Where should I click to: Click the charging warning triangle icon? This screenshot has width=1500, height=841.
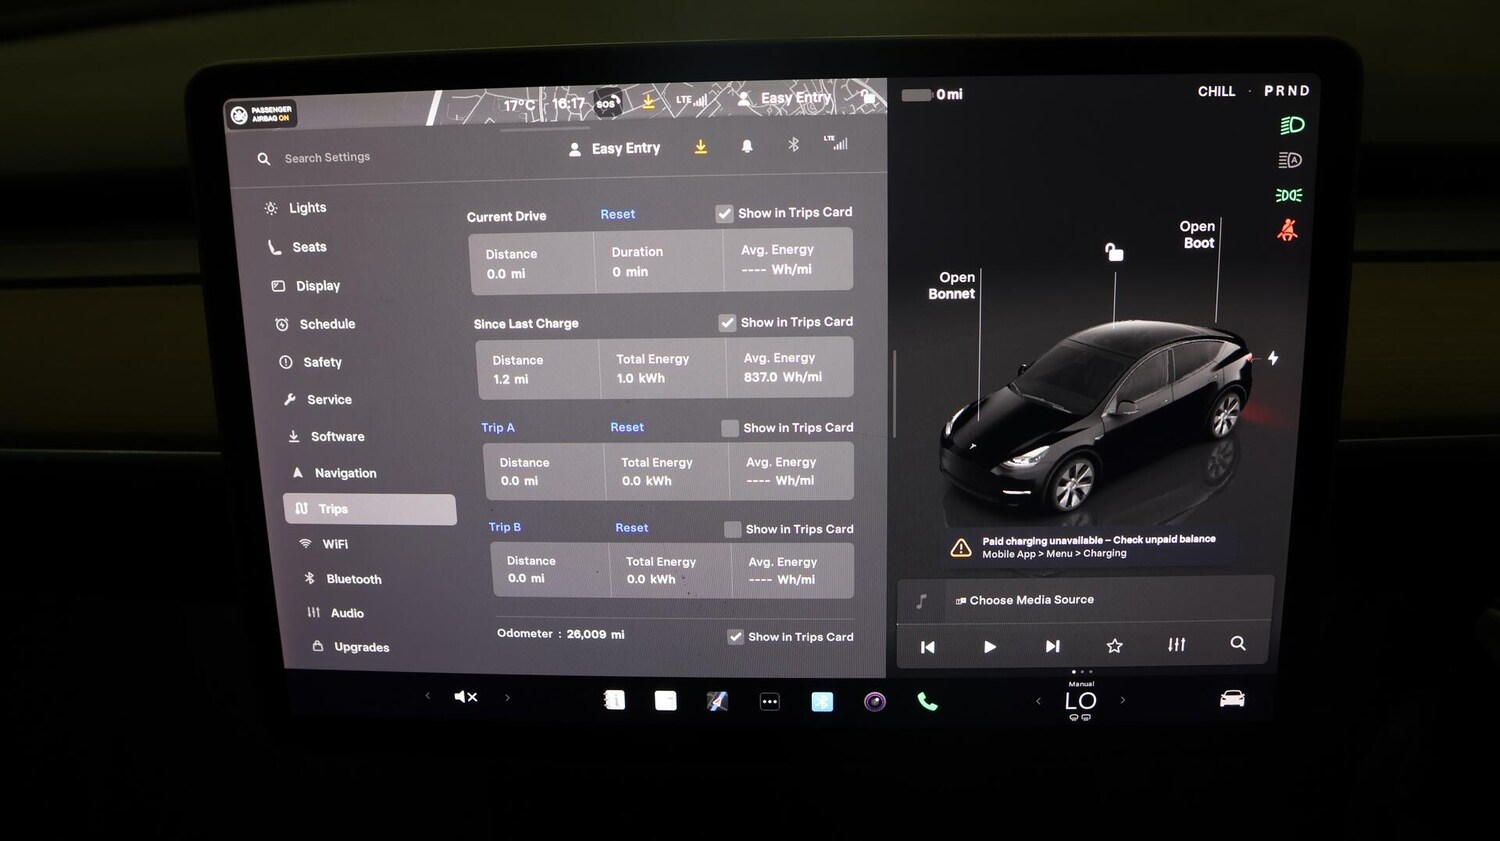click(961, 547)
